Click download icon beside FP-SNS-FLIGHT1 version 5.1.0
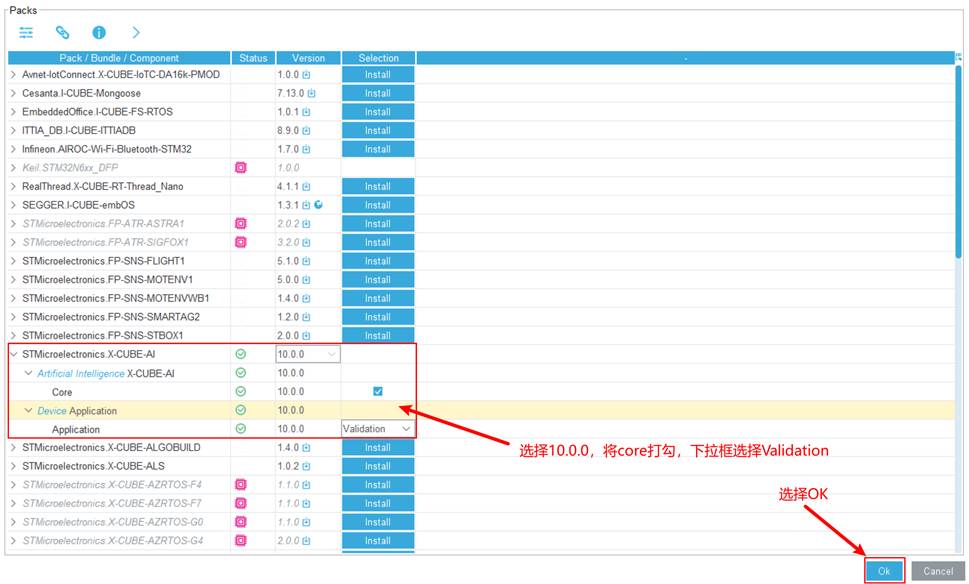This screenshot has width=969, height=584. 306,261
